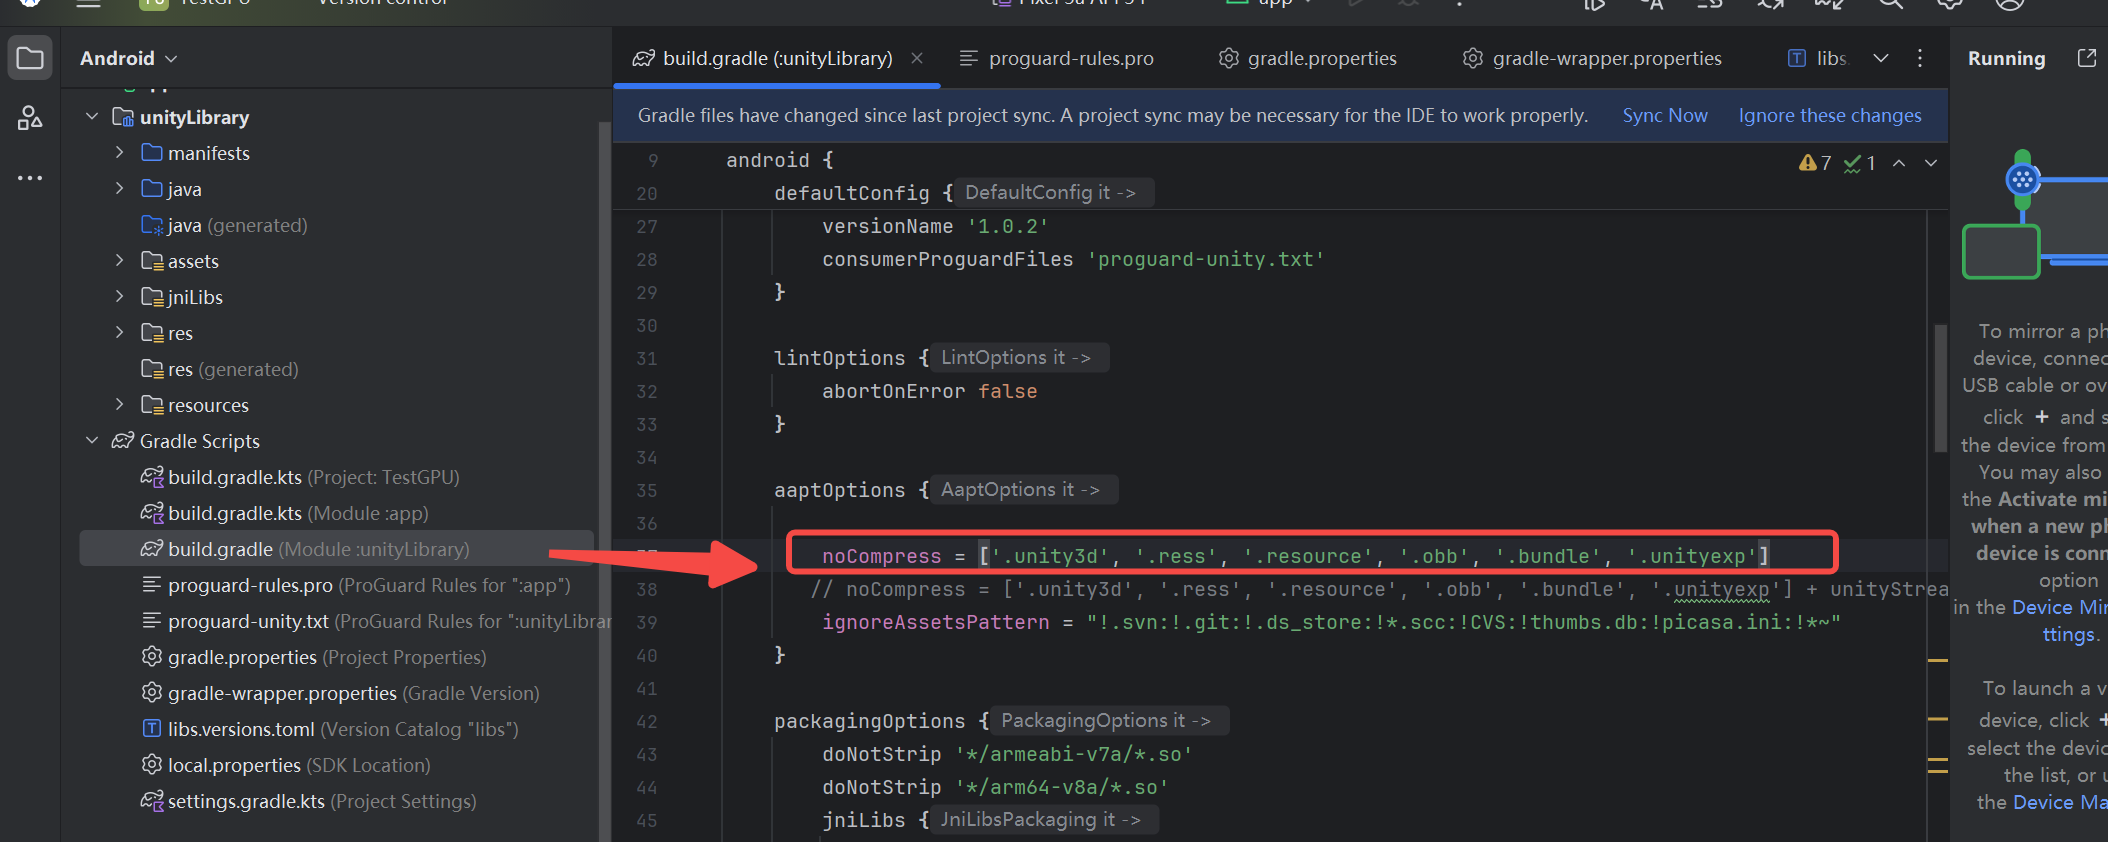Click the elephant icon on the build.gradle tab
Viewport: 2108px width, 842px height.
[644, 58]
